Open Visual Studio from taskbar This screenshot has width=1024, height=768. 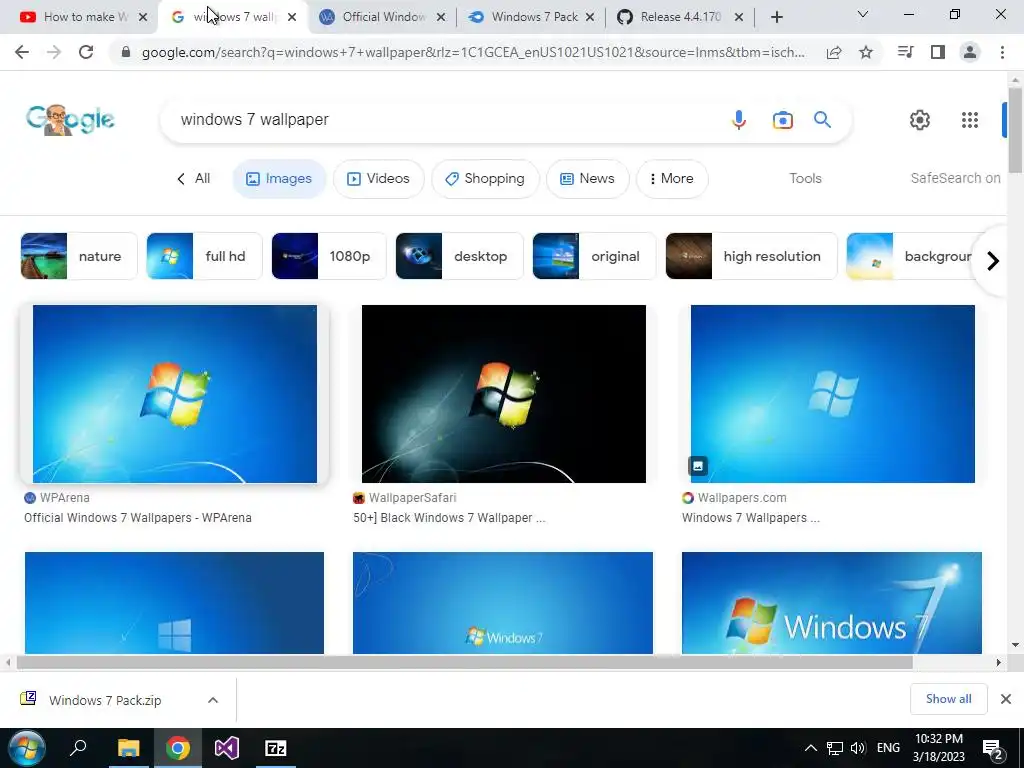[227, 748]
